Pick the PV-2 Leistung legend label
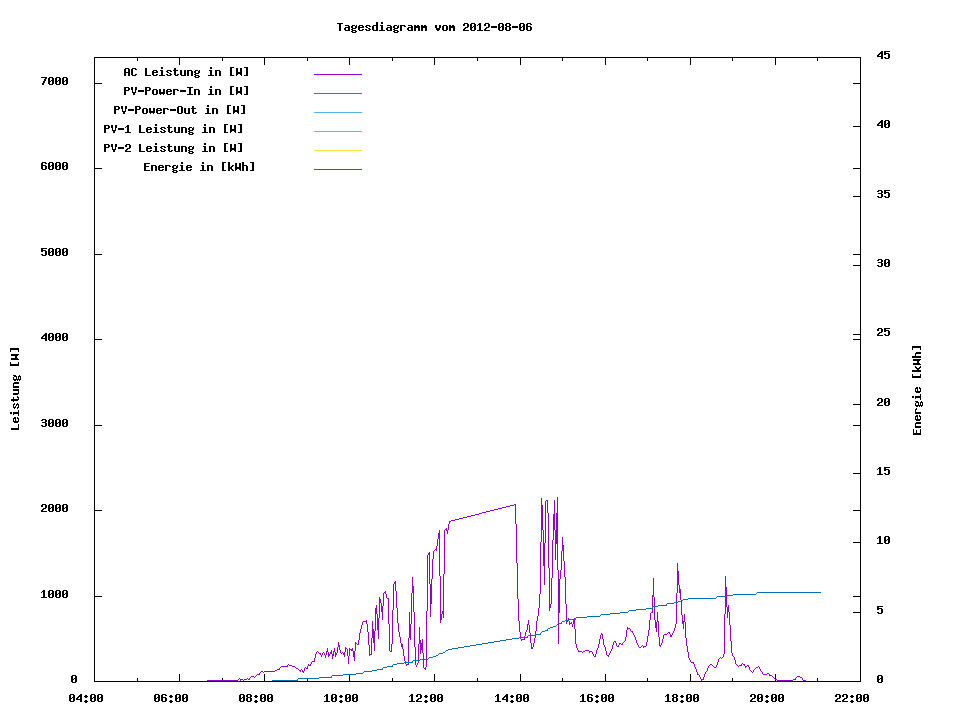960x720 pixels. (173, 148)
